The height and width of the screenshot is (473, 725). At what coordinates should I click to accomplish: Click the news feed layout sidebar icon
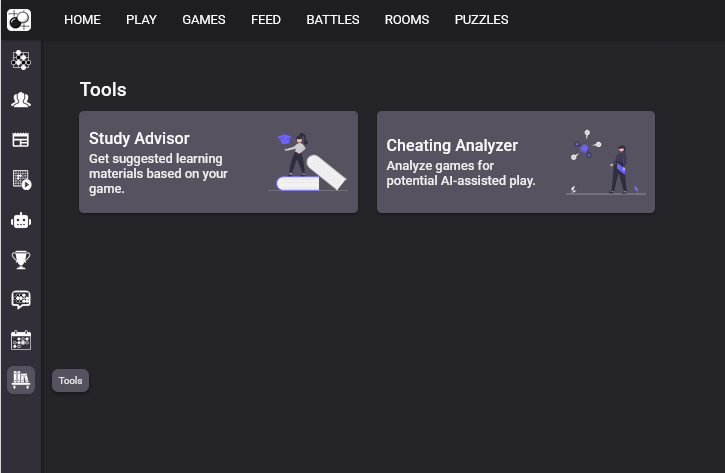coord(20,140)
